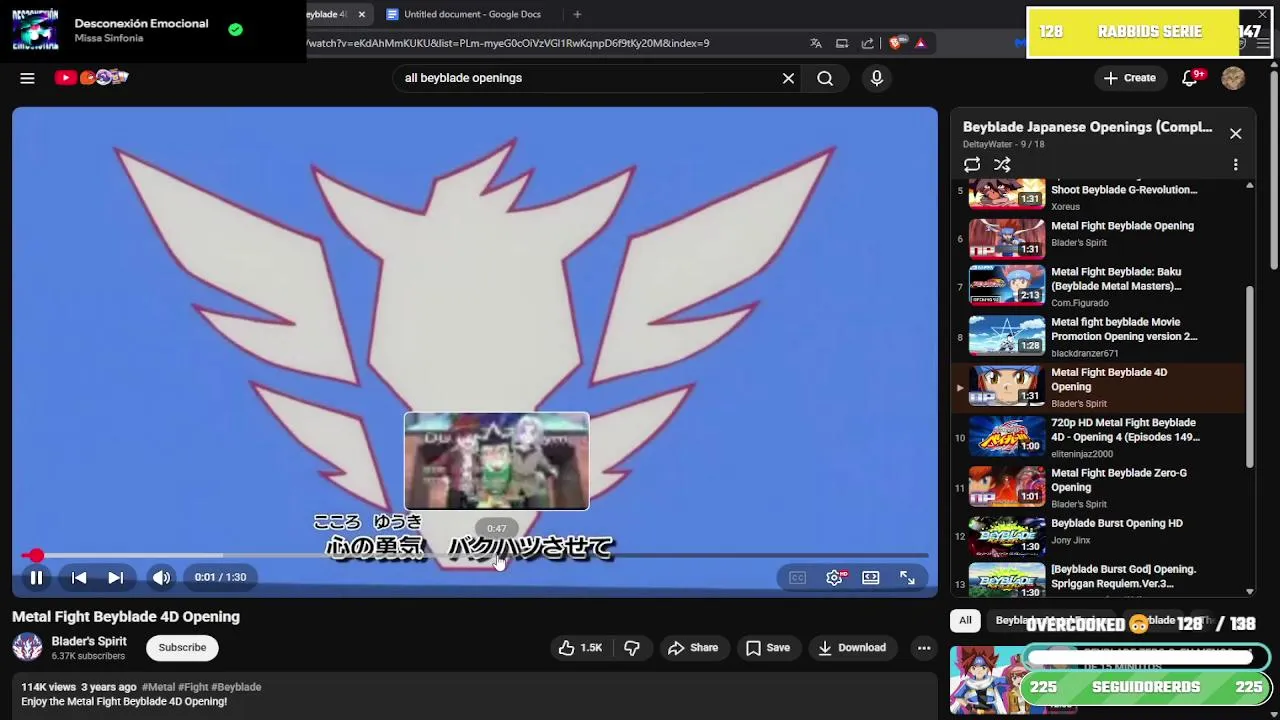Open a new browser tab
This screenshot has width=1280, height=720.
point(577,14)
